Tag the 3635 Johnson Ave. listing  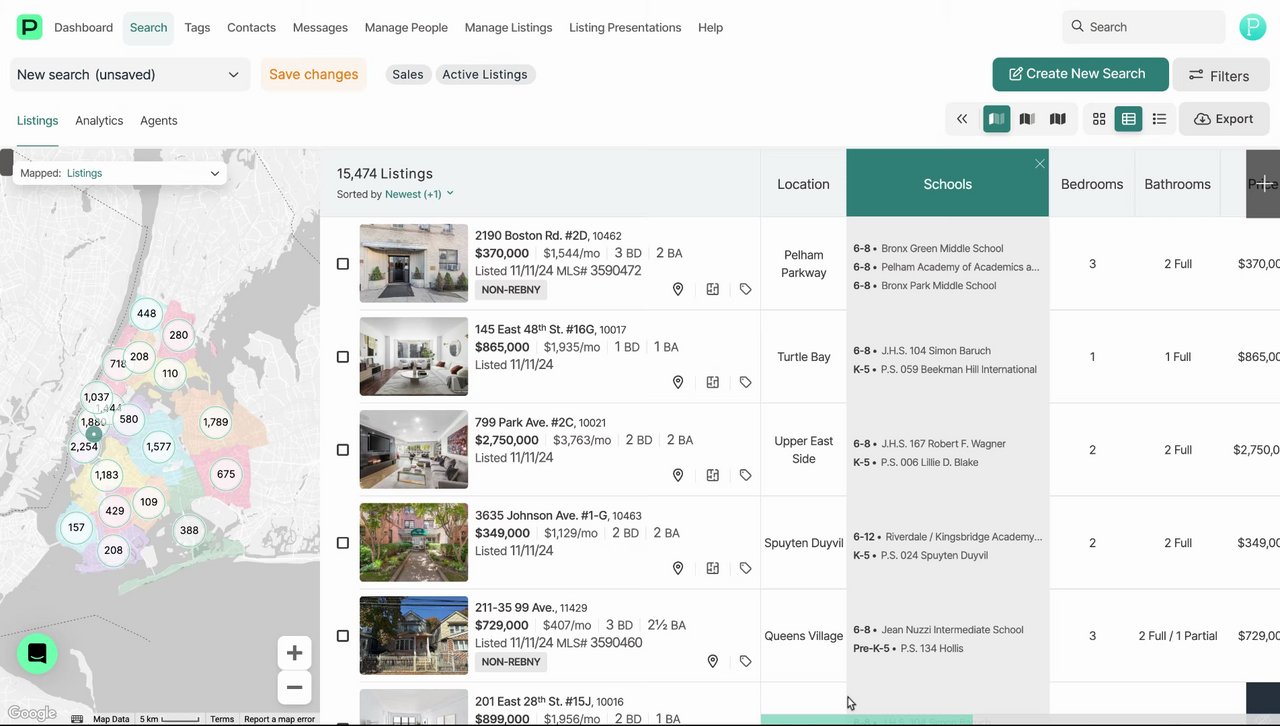(x=746, y=568)
